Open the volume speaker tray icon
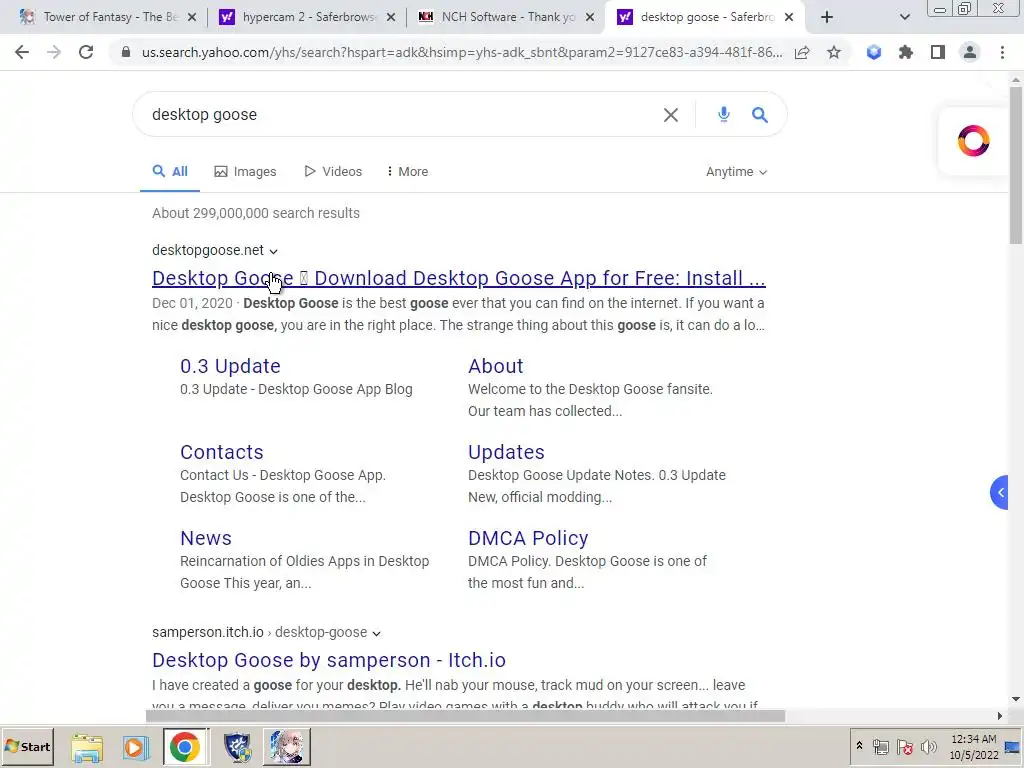1024x768 pixels. click(929, 747)
